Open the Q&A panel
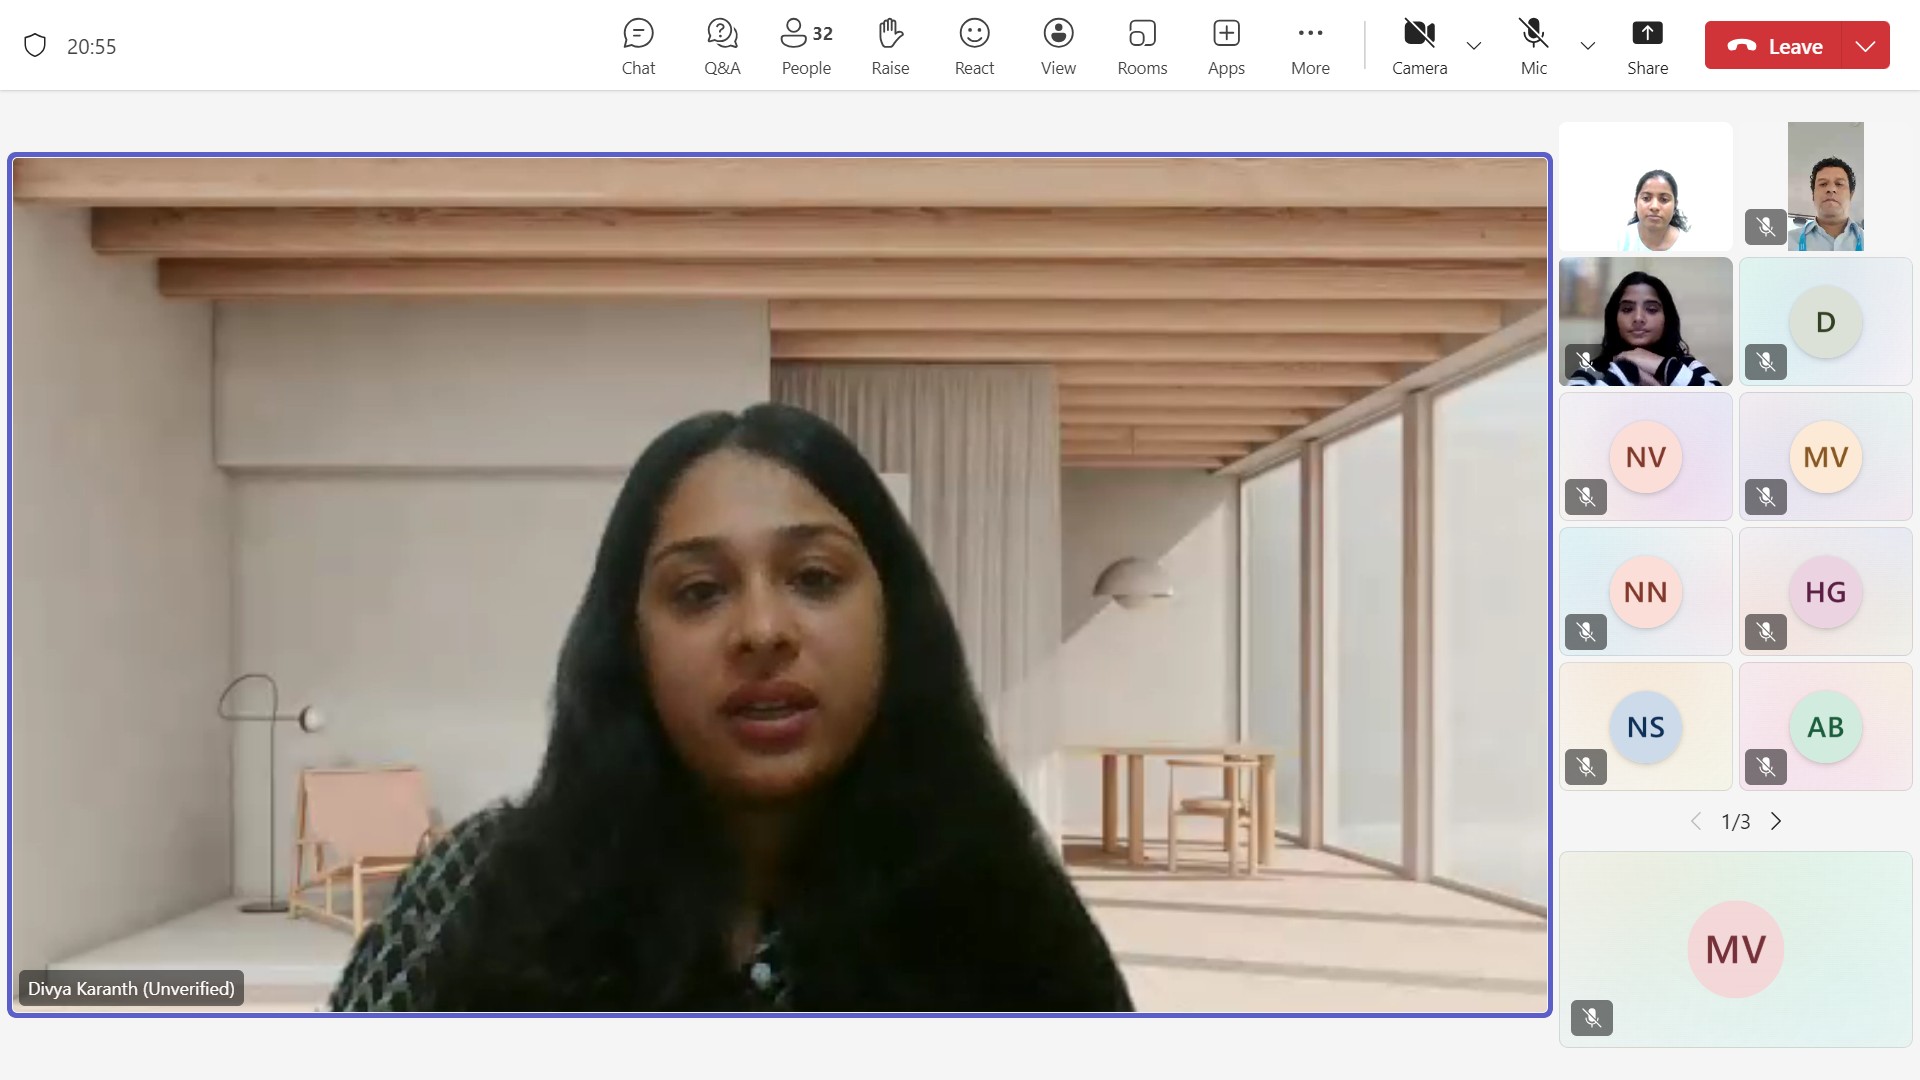Screen dimensions: 1920x1080 tap(719, 44)
